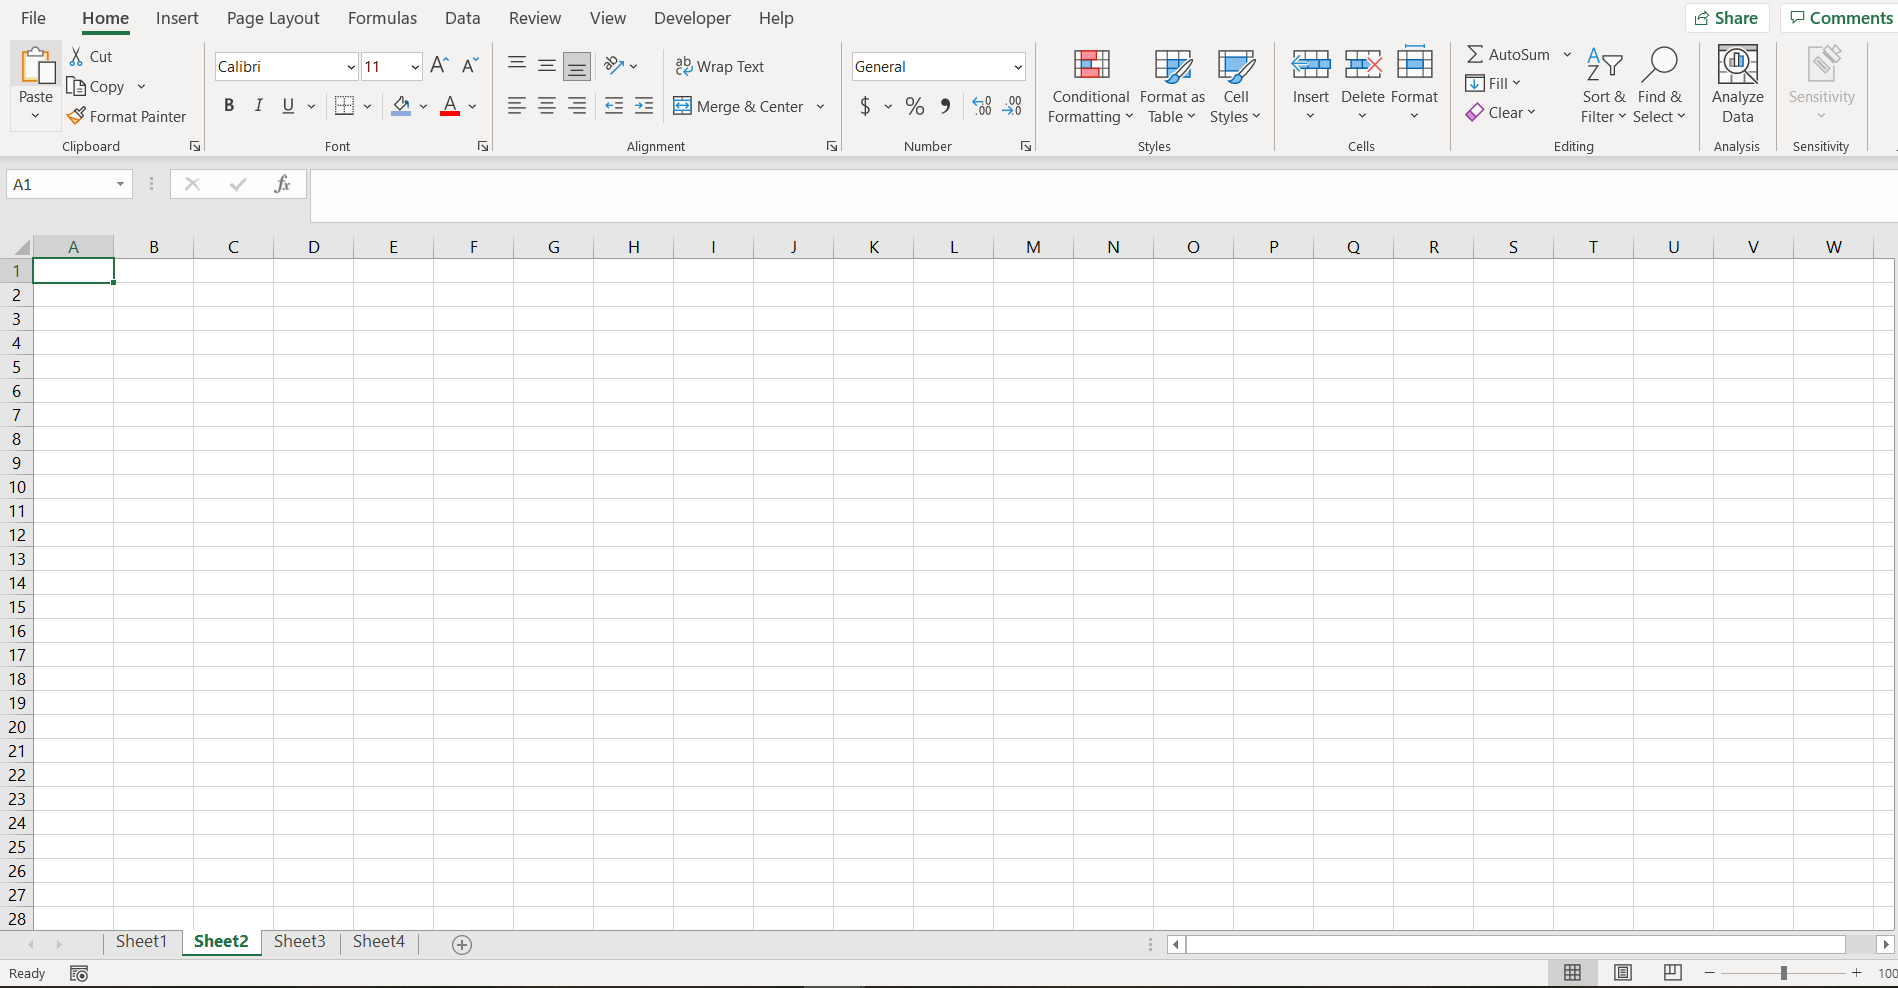Select the Sheet3 tab
The height and width of the screenshot is (988, 1898).
(299, 941)
